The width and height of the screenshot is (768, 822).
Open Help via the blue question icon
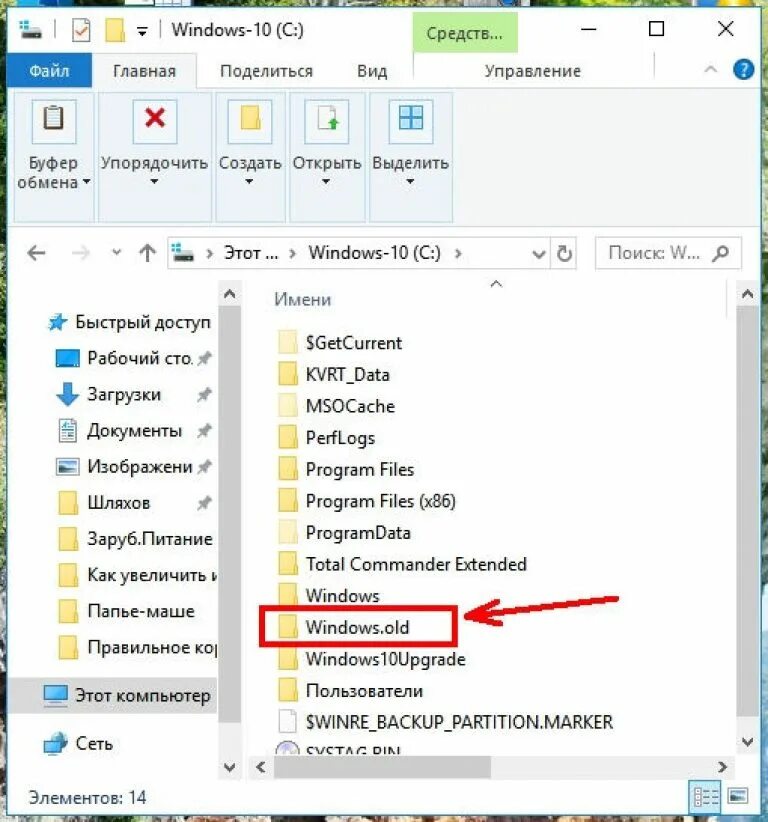(743, 69)
